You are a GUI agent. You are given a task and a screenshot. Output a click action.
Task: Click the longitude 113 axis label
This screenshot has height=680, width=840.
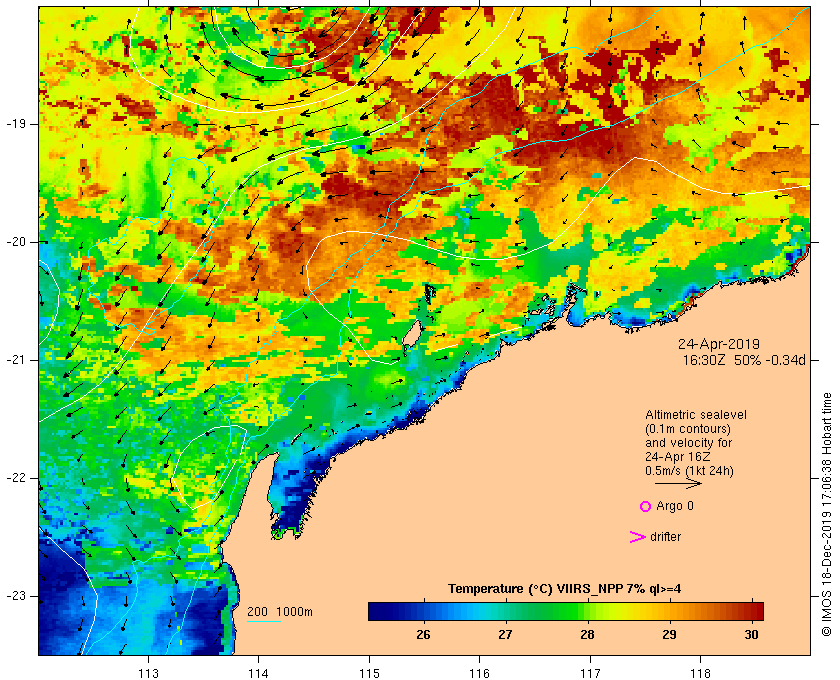pyautogui.click(x=148, y=674)
